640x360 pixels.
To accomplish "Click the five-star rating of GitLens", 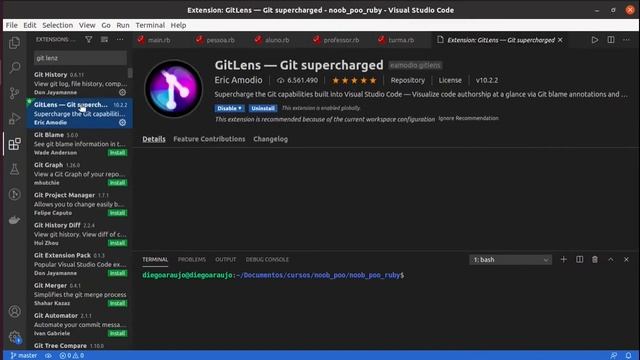I will coord(354,80).
